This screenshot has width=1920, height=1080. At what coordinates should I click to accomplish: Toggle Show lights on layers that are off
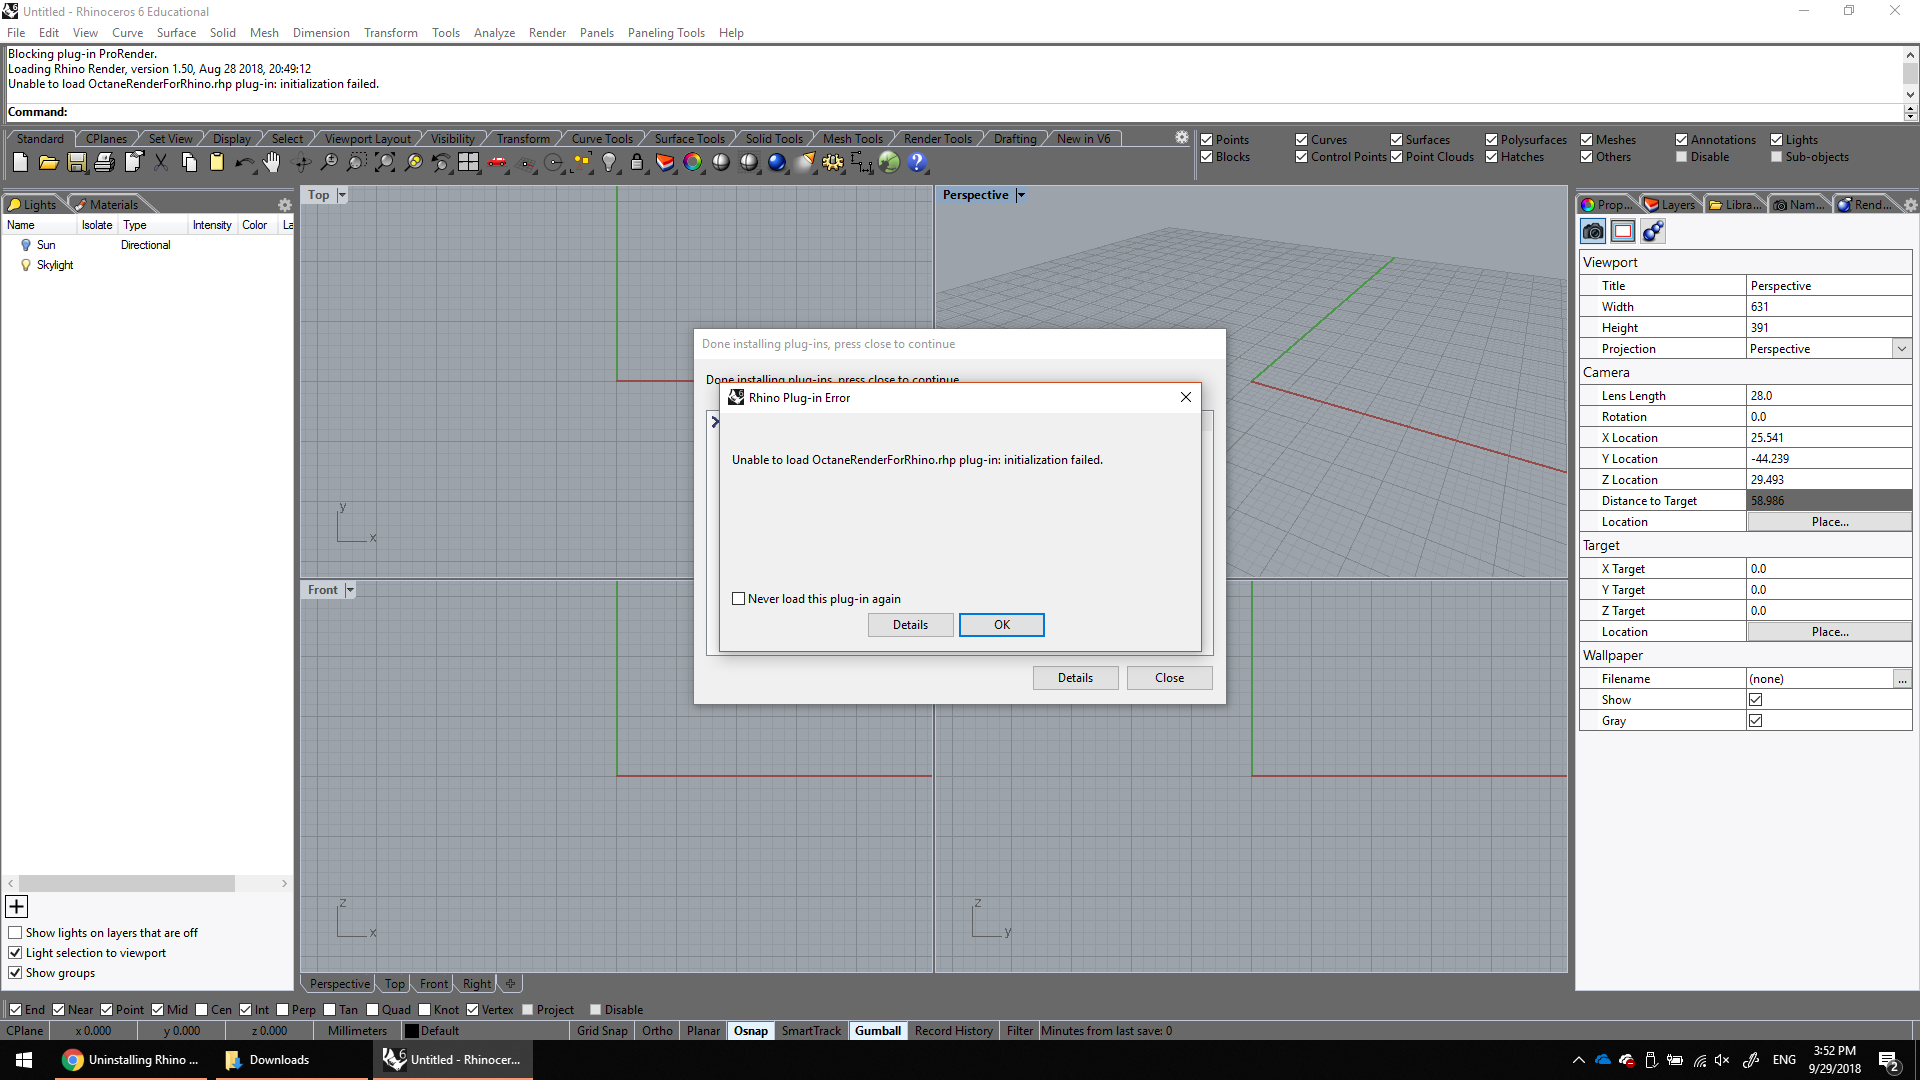15,933
